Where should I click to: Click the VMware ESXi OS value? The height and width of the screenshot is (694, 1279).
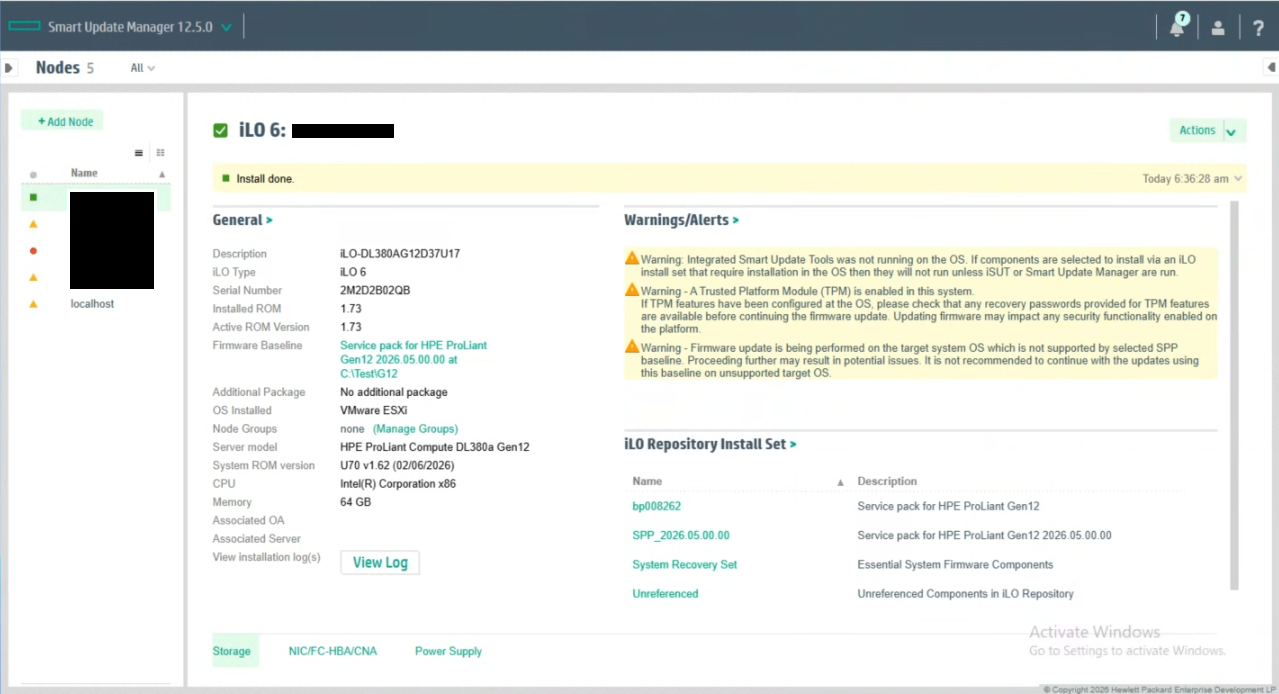point(373,410)
